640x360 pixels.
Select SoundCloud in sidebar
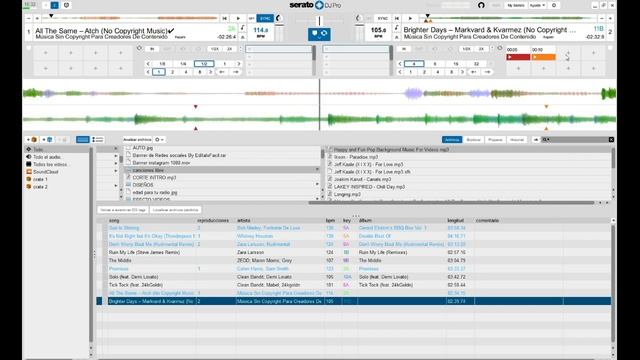(x=45, y=172)
